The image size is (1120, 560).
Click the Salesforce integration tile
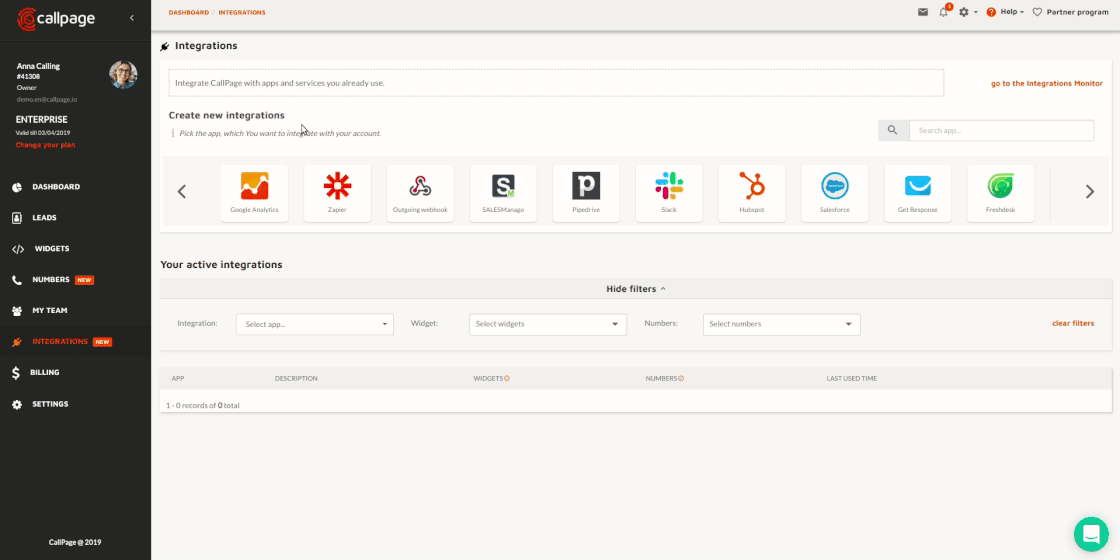pos(835,192)
